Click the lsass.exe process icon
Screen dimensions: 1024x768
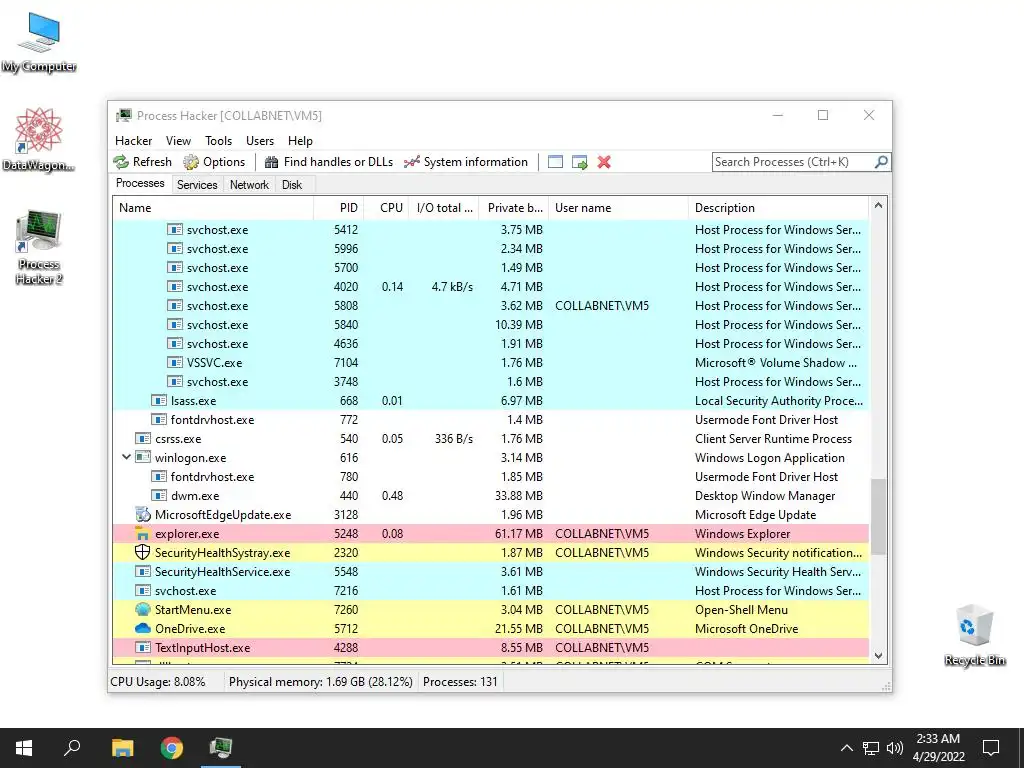click(159, 400)
